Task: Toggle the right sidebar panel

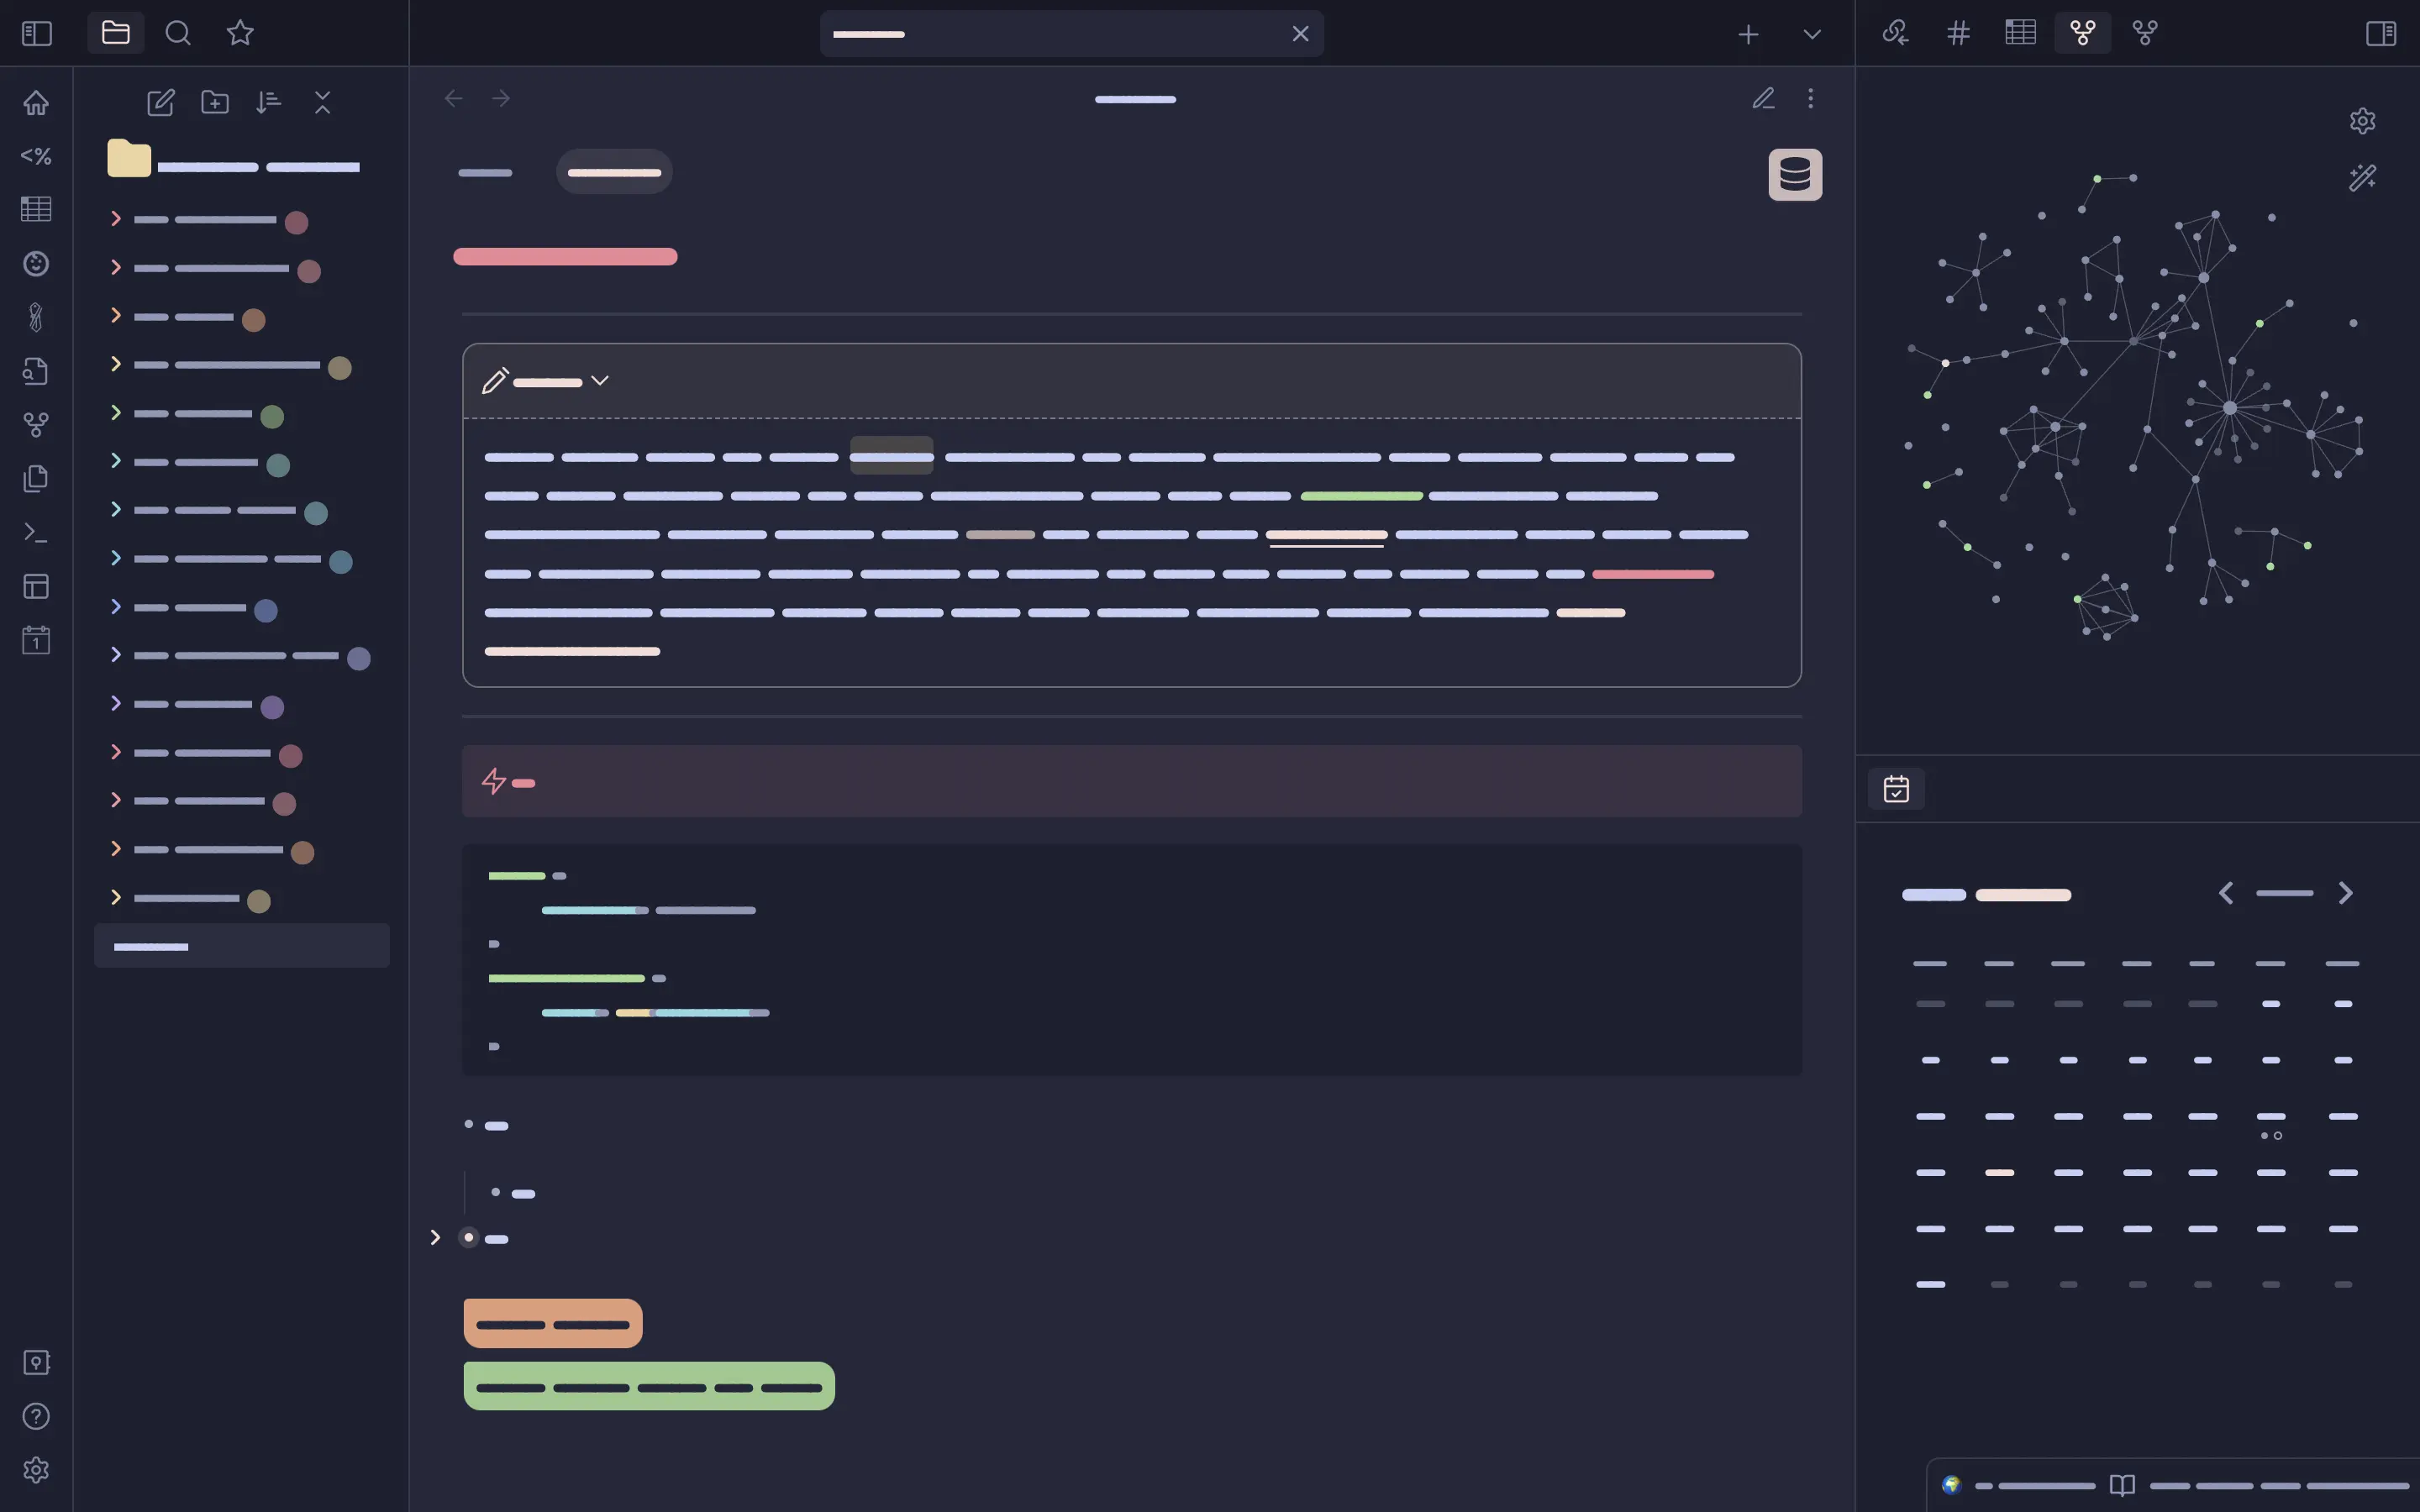Action: tap(2381, 33)
